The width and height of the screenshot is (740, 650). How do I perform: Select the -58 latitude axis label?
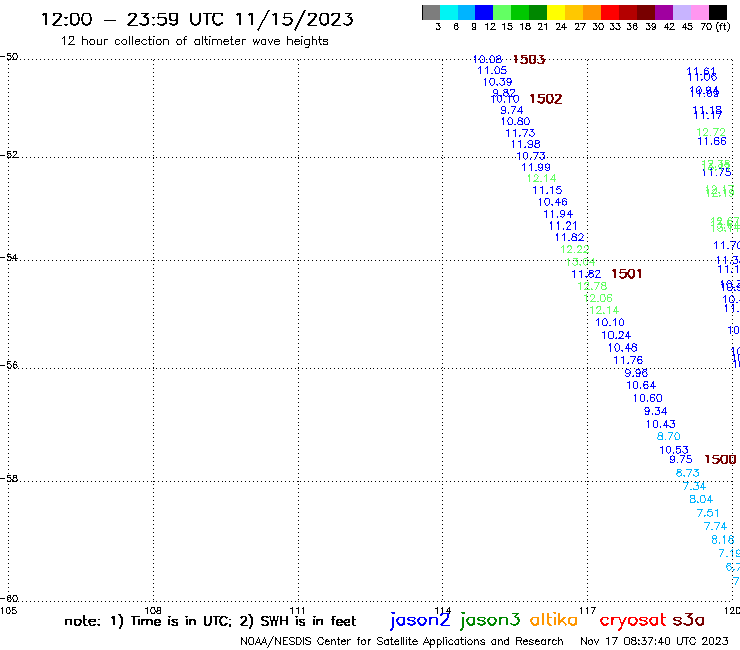(x=9, y=479)
